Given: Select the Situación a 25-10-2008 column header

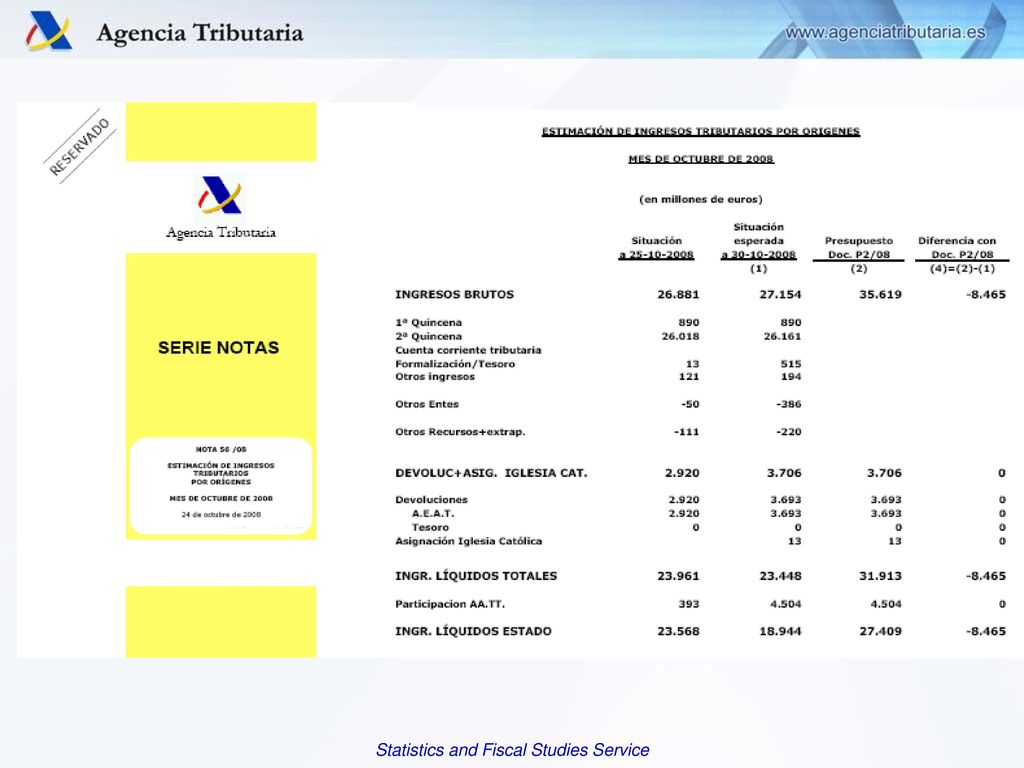Looking at the screenshot, I should pos(656,248).
